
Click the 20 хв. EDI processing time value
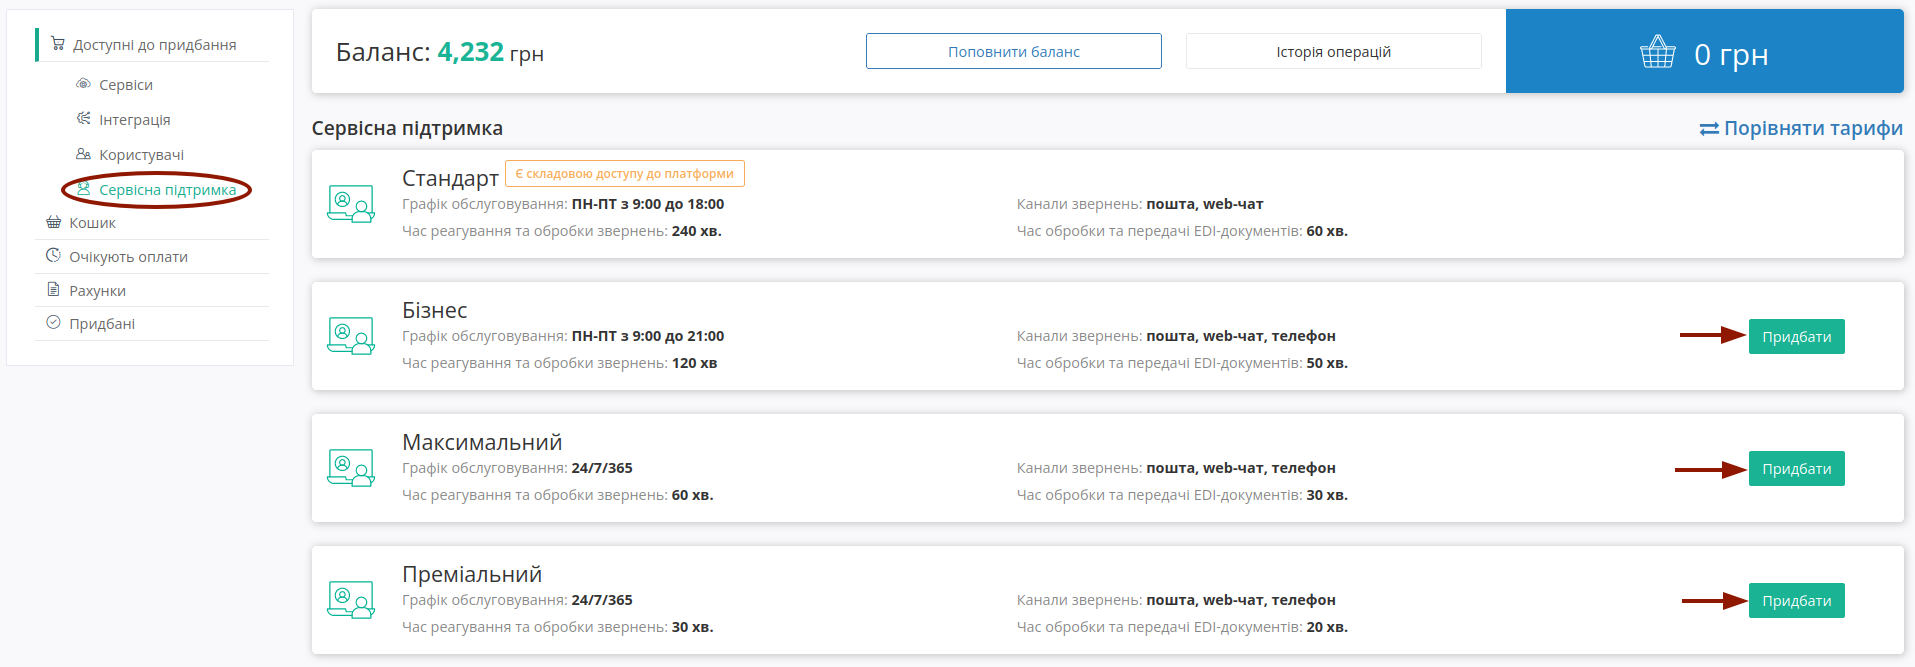[x=1327, y=627]
